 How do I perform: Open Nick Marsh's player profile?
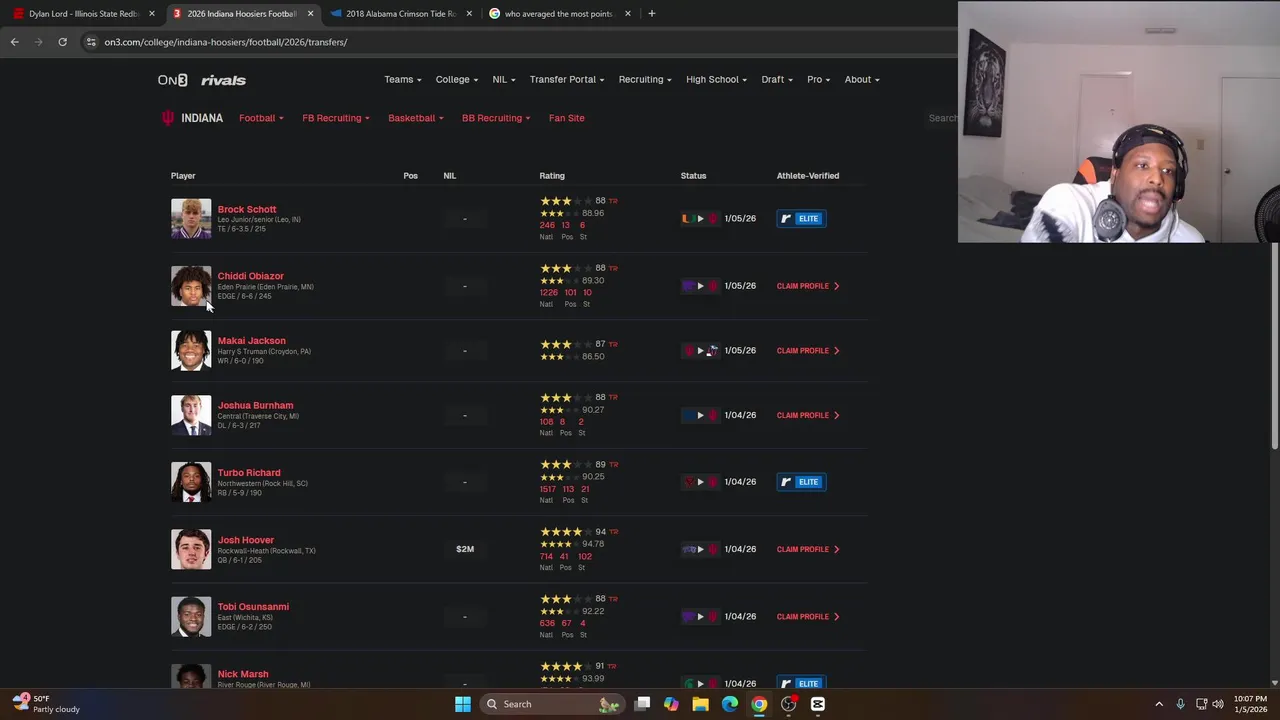[x=243, y=674]
